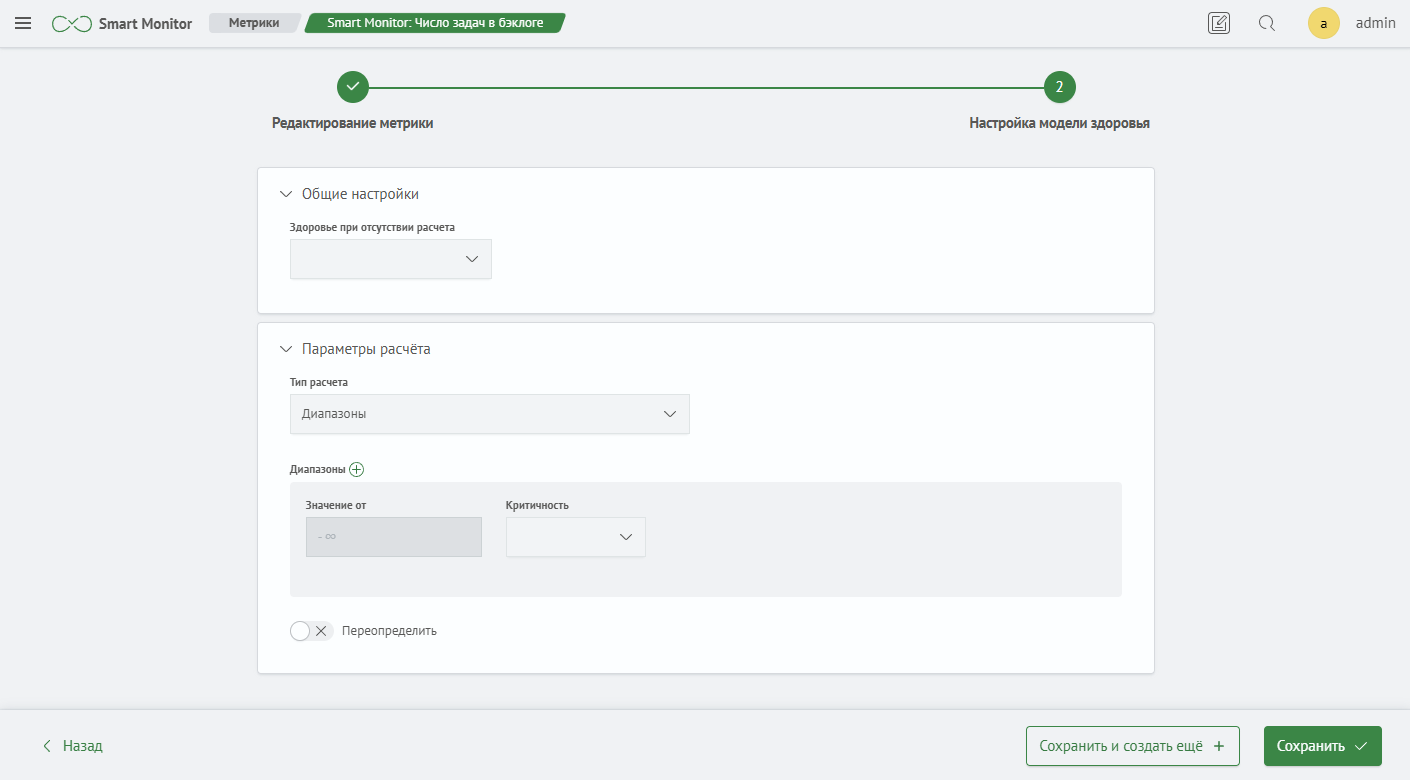
Task: Open the Тип расчета Диапазоны dropdown
Action: click(490, 414)
